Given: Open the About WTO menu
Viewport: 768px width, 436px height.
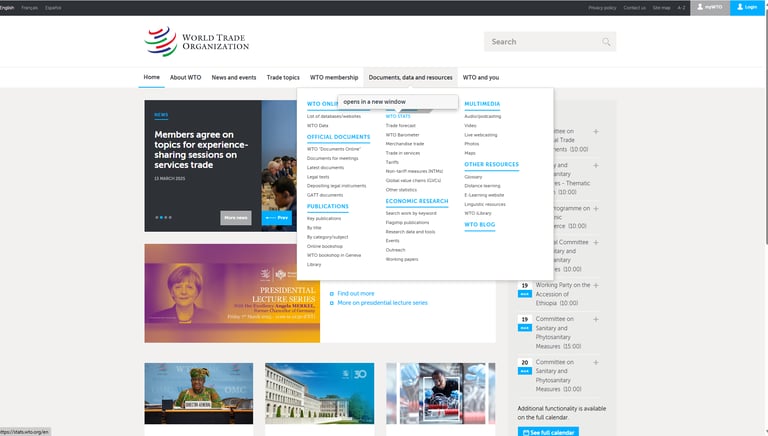Looking at the screenshot, I should [185, 77].
